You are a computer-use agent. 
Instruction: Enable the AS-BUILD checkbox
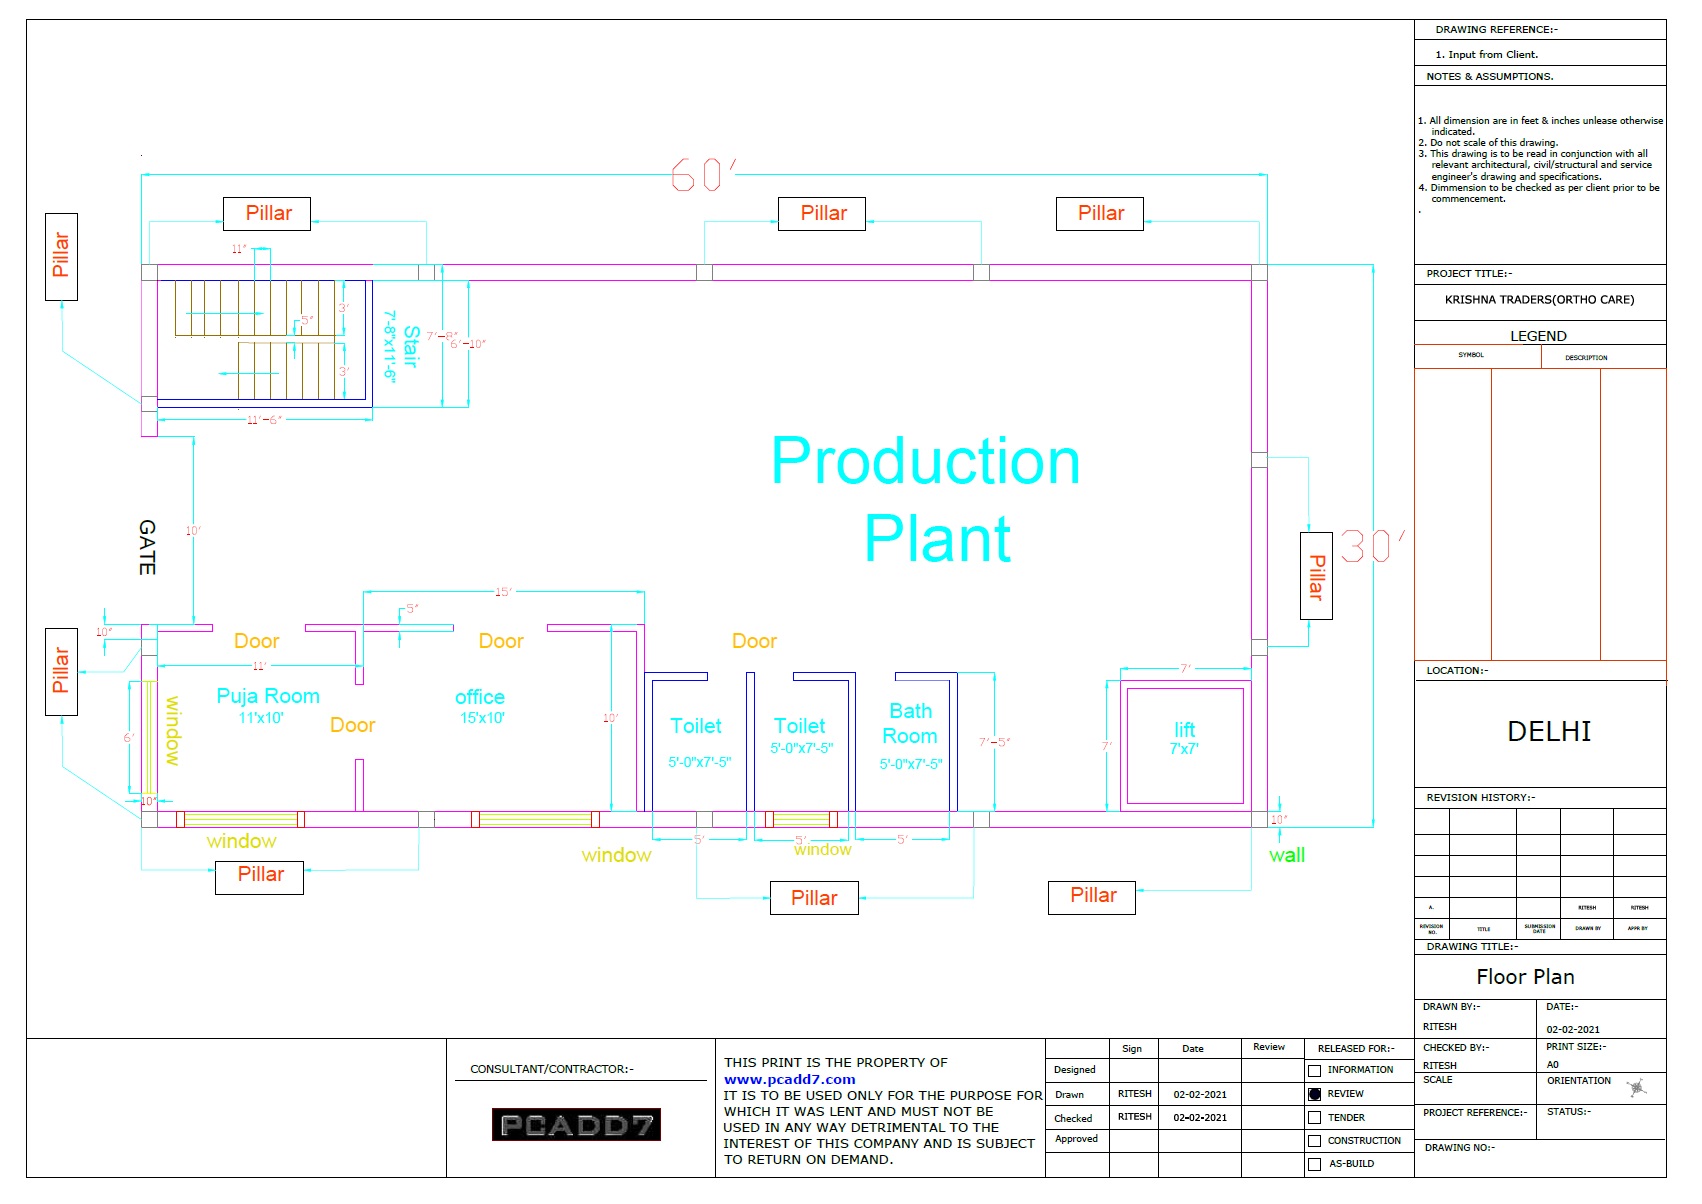point(1315,1164)
